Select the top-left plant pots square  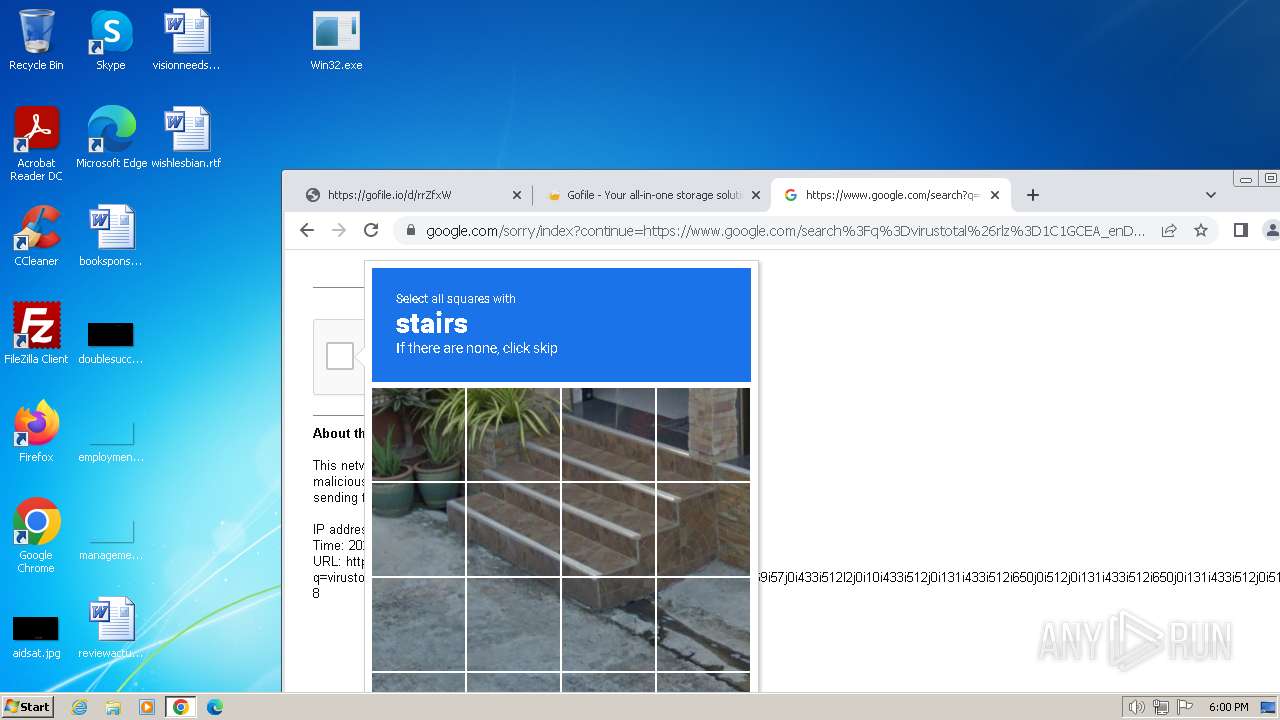point(418,434)
